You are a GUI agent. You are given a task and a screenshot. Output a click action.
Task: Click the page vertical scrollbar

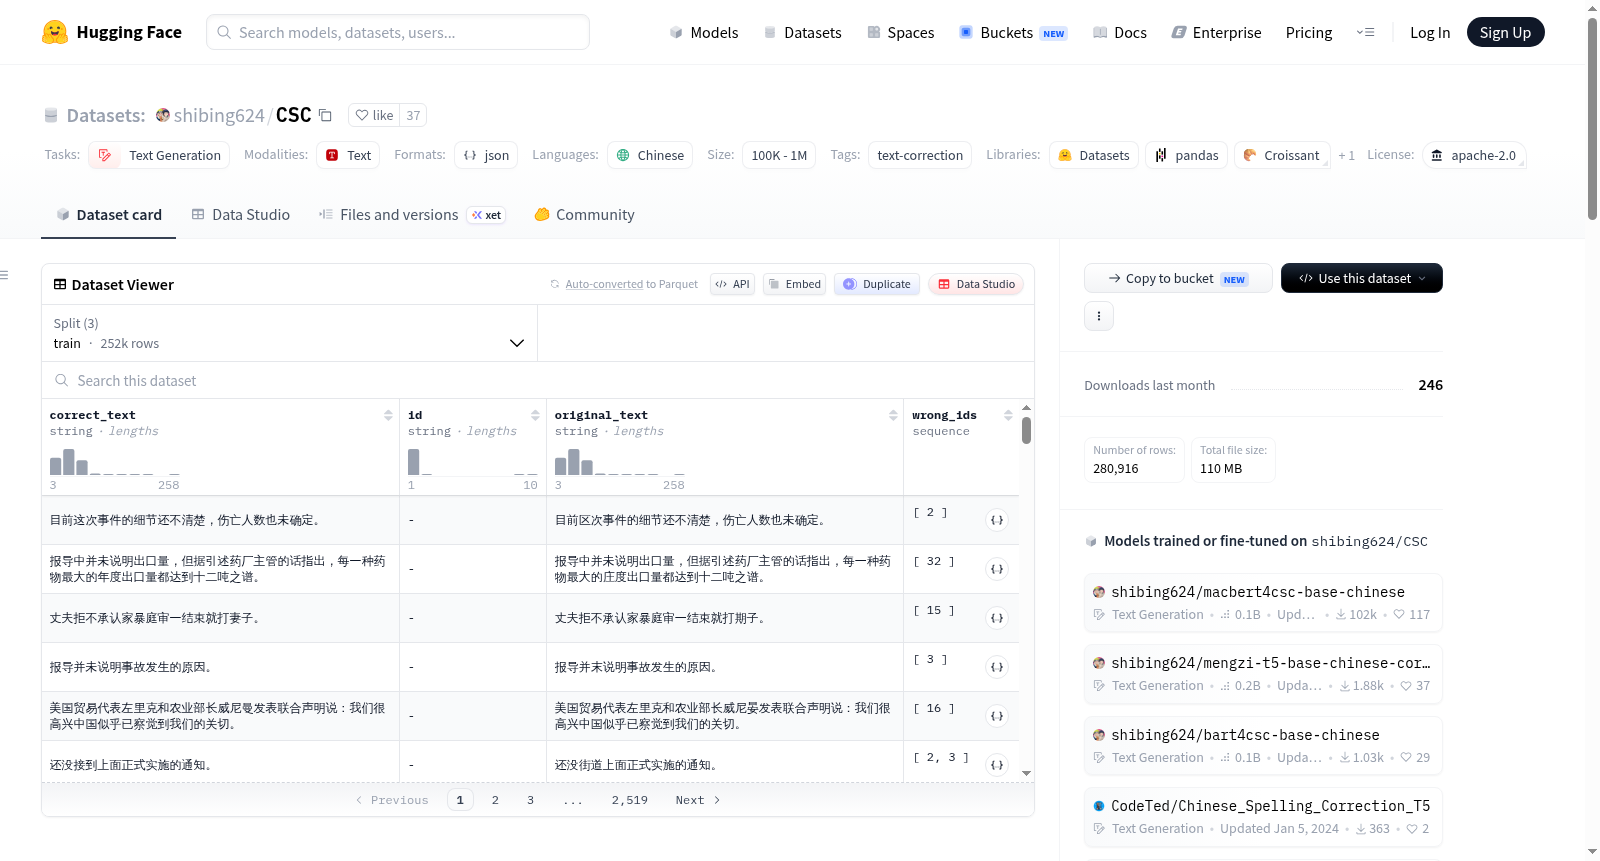coord(1592,118)
